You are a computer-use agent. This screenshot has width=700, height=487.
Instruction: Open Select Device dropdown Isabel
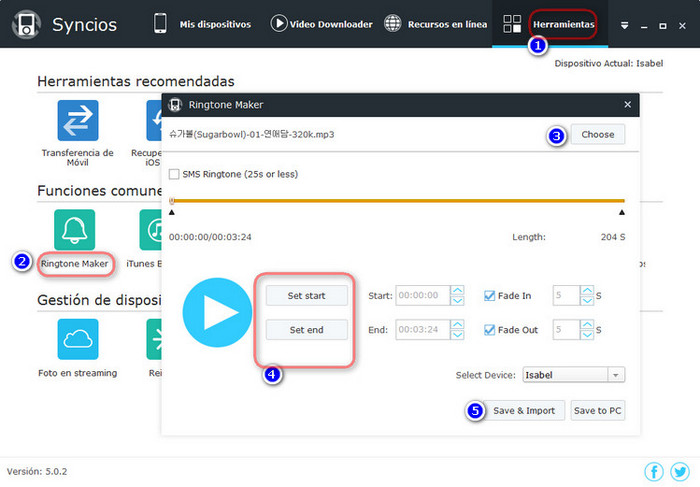574,375
